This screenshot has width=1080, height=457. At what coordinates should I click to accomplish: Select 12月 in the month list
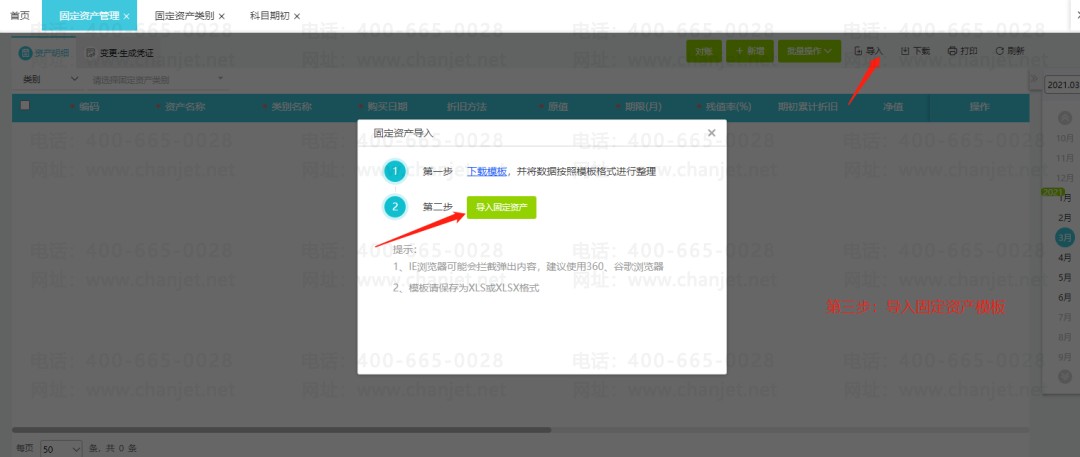pos(1065,178)
